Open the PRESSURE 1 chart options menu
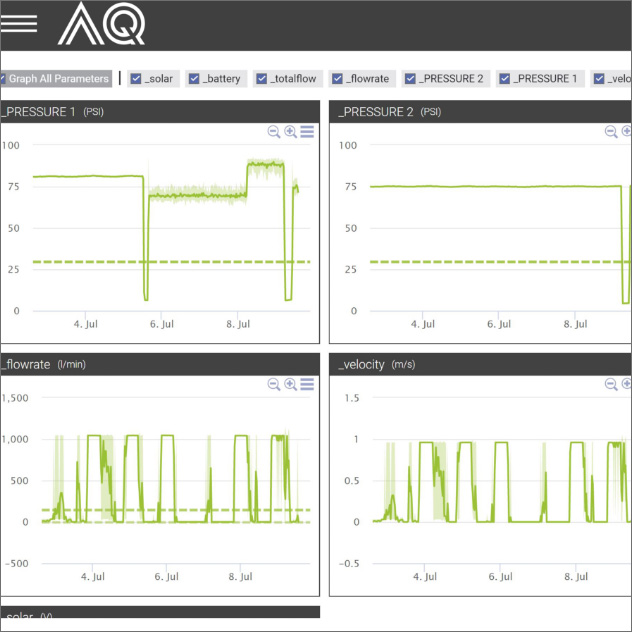The height and width of the screenshot is (632, 632). 307,131
